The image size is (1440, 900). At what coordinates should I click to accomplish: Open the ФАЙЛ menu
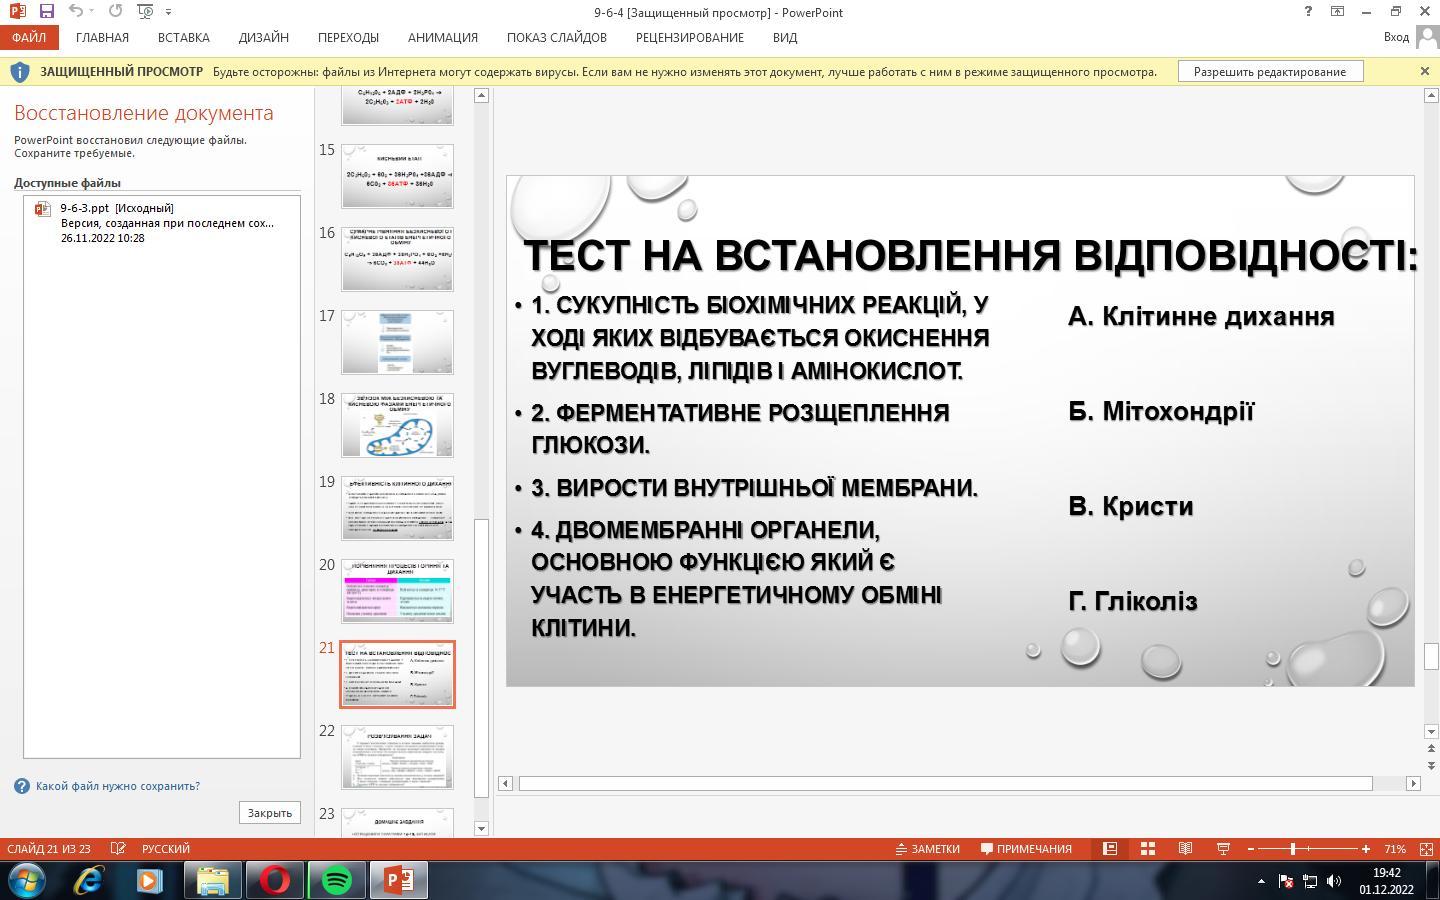tap(29, 37)
